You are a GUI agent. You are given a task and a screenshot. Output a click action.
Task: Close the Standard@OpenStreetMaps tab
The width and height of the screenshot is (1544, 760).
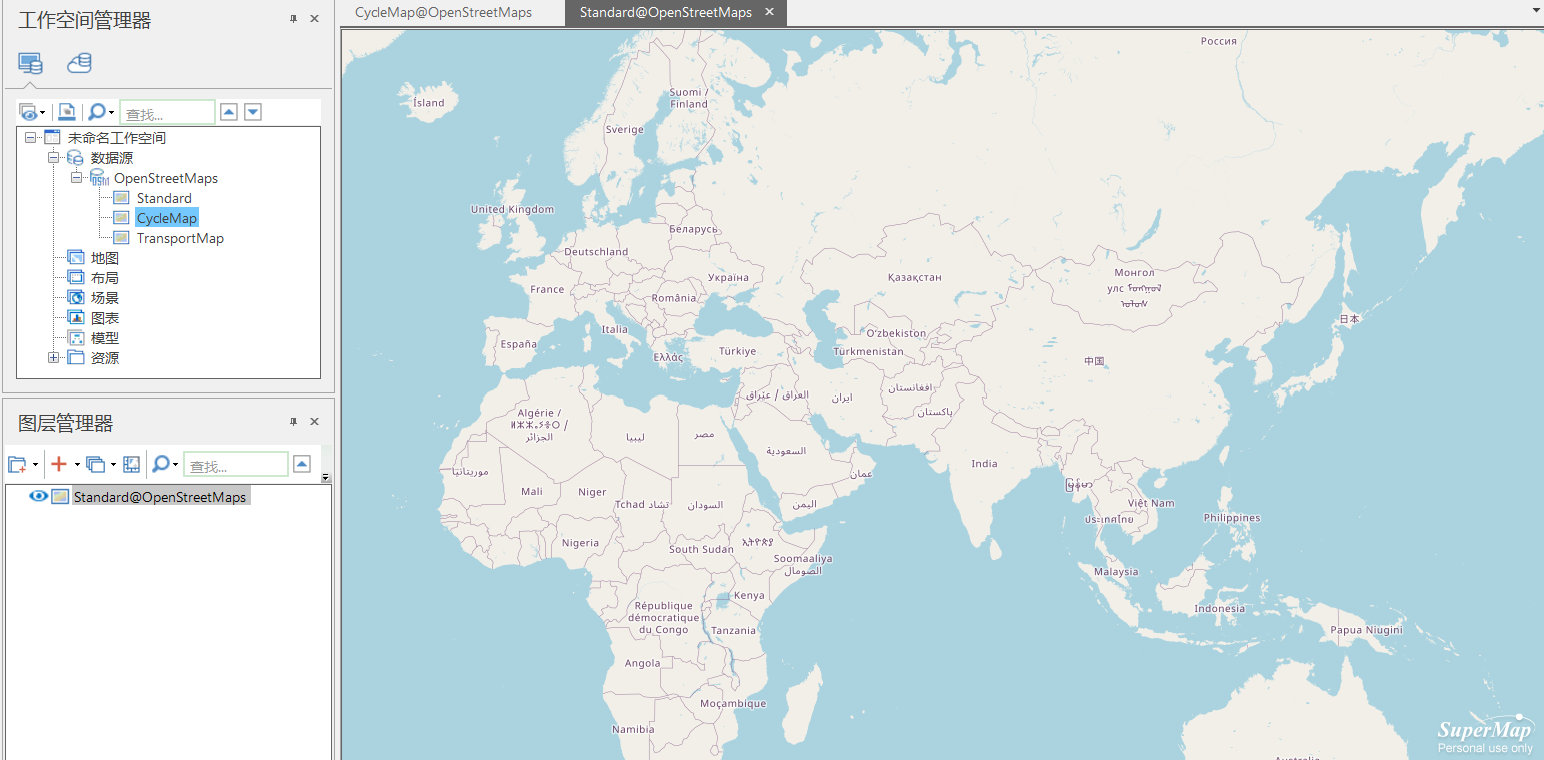[x=769, y=12]
